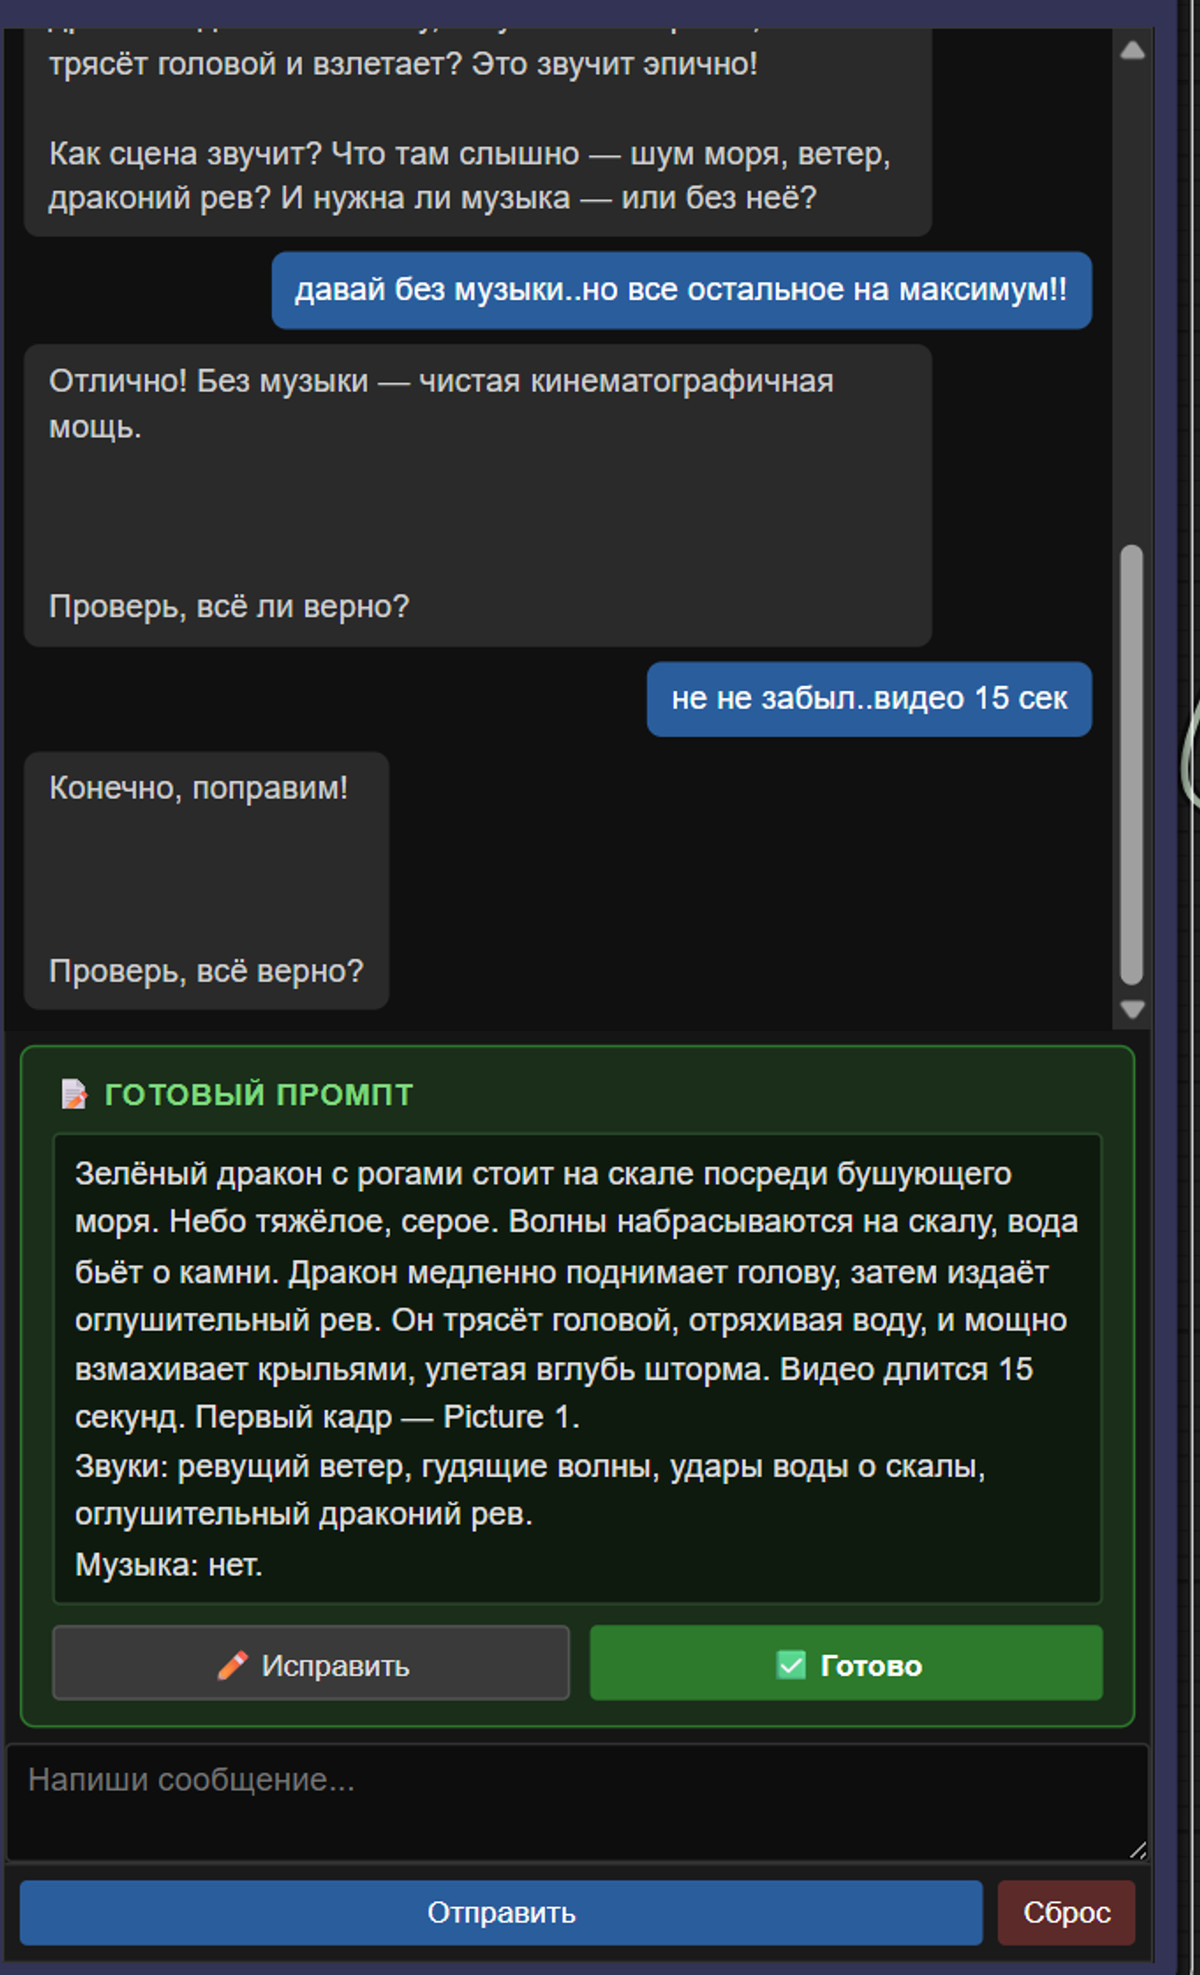Click the Музыка: нет. line in the prompt
The height and width of the screenshot is (1975, 1200).
coord(169,1564)
